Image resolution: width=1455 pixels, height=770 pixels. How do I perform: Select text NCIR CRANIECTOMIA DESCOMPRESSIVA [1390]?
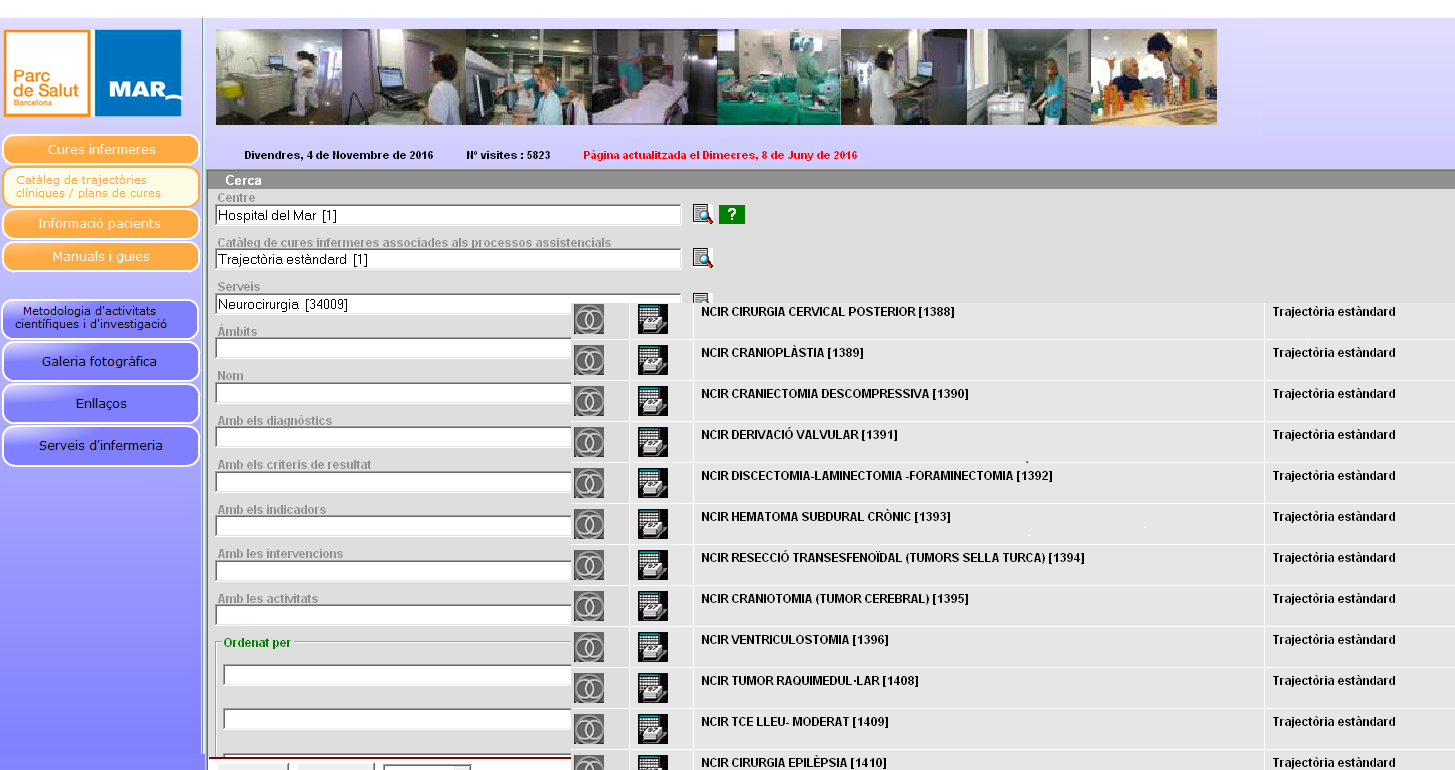835,394
